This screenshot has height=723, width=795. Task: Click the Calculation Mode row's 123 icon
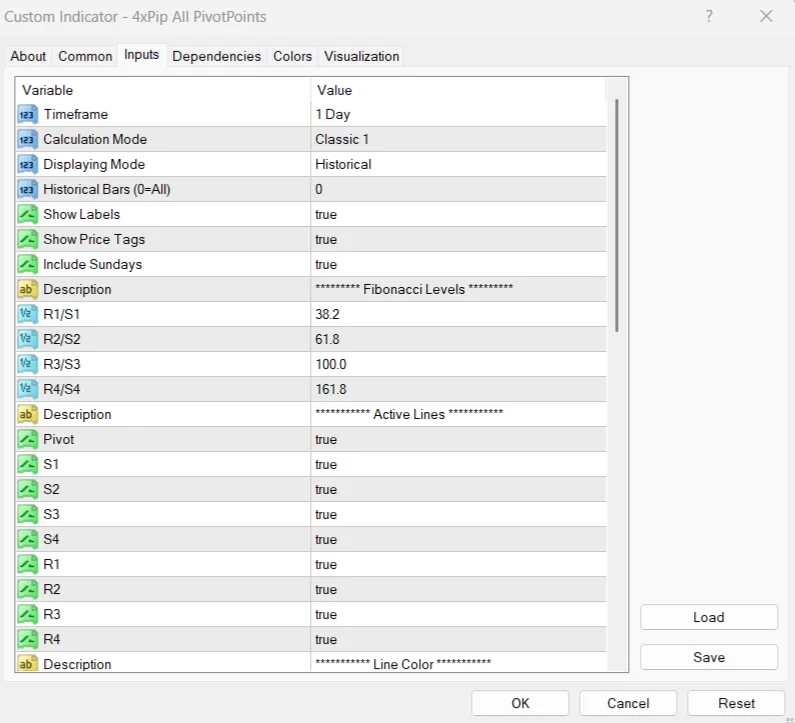27,139
